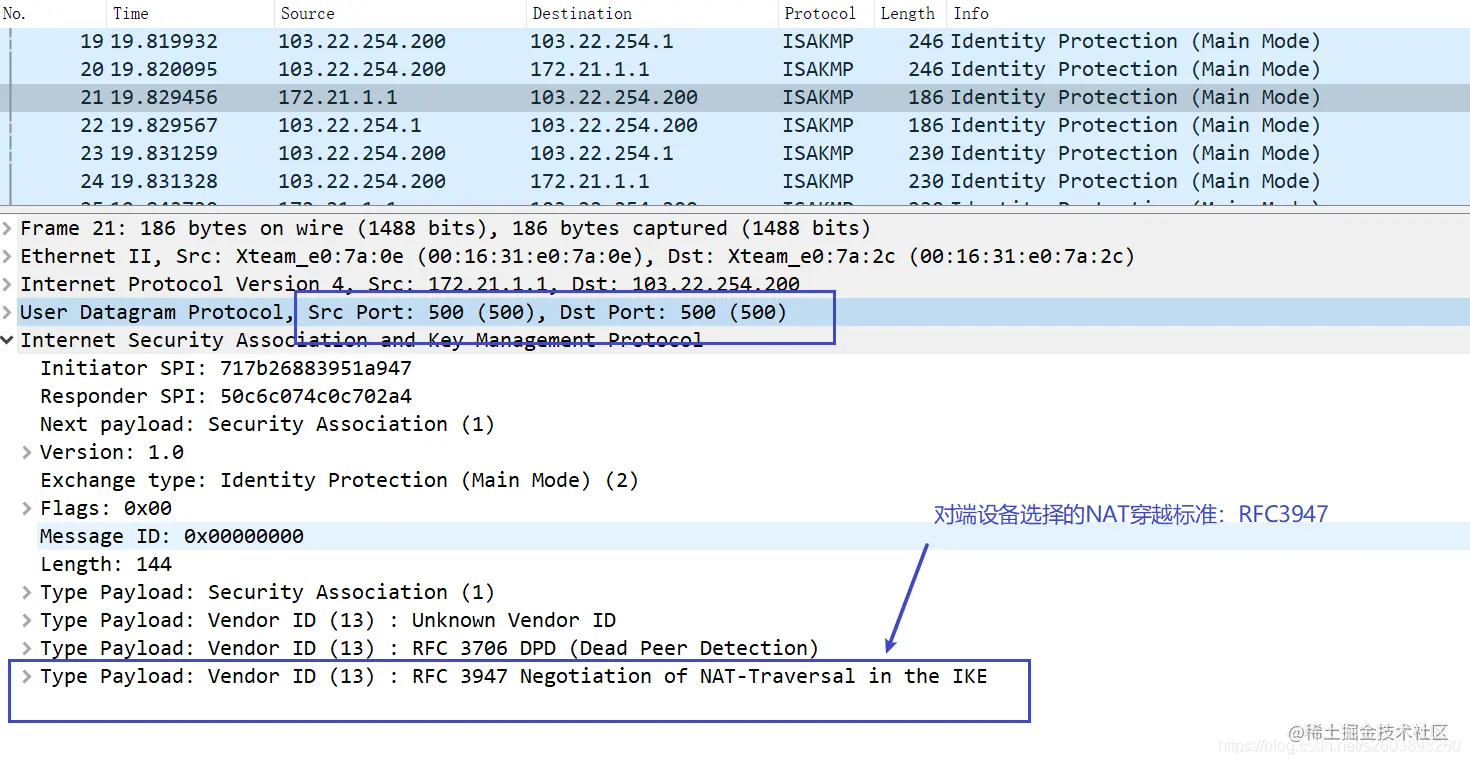
Task: Sort by the Destination column header
Action: (x=652, y=13)
